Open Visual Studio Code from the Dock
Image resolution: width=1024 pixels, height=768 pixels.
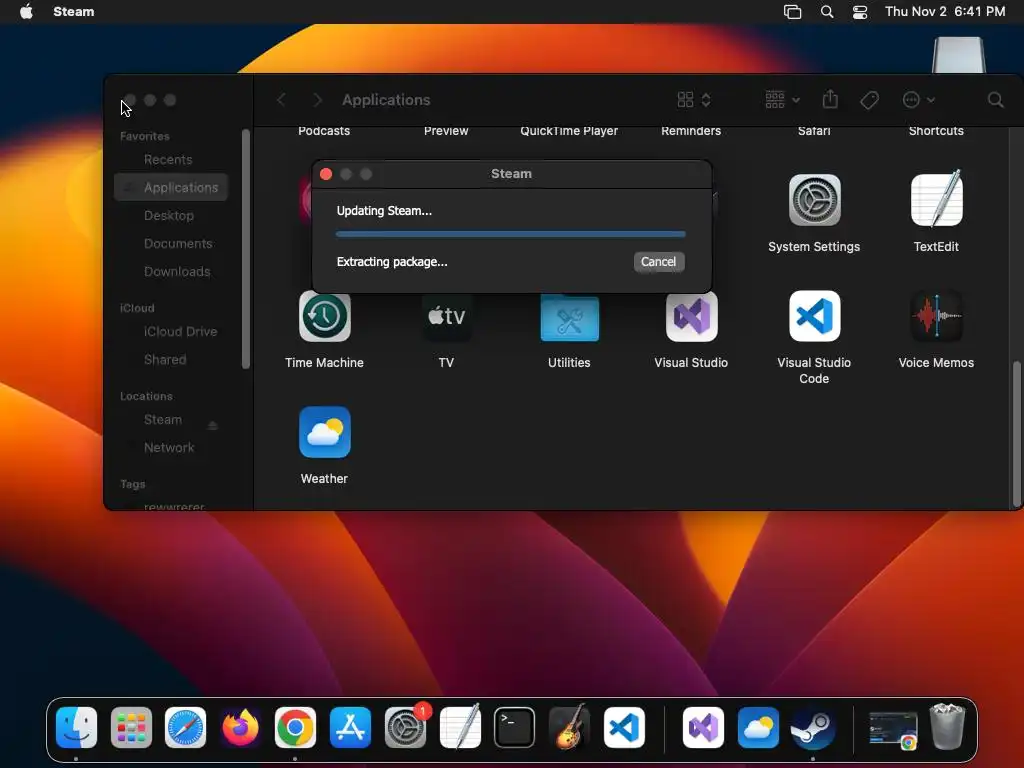click(624, 728)
